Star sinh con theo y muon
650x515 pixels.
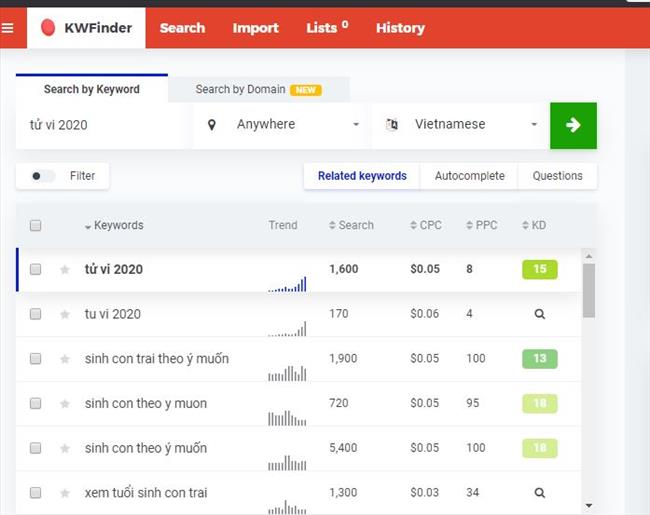click(x=65, y=403)
